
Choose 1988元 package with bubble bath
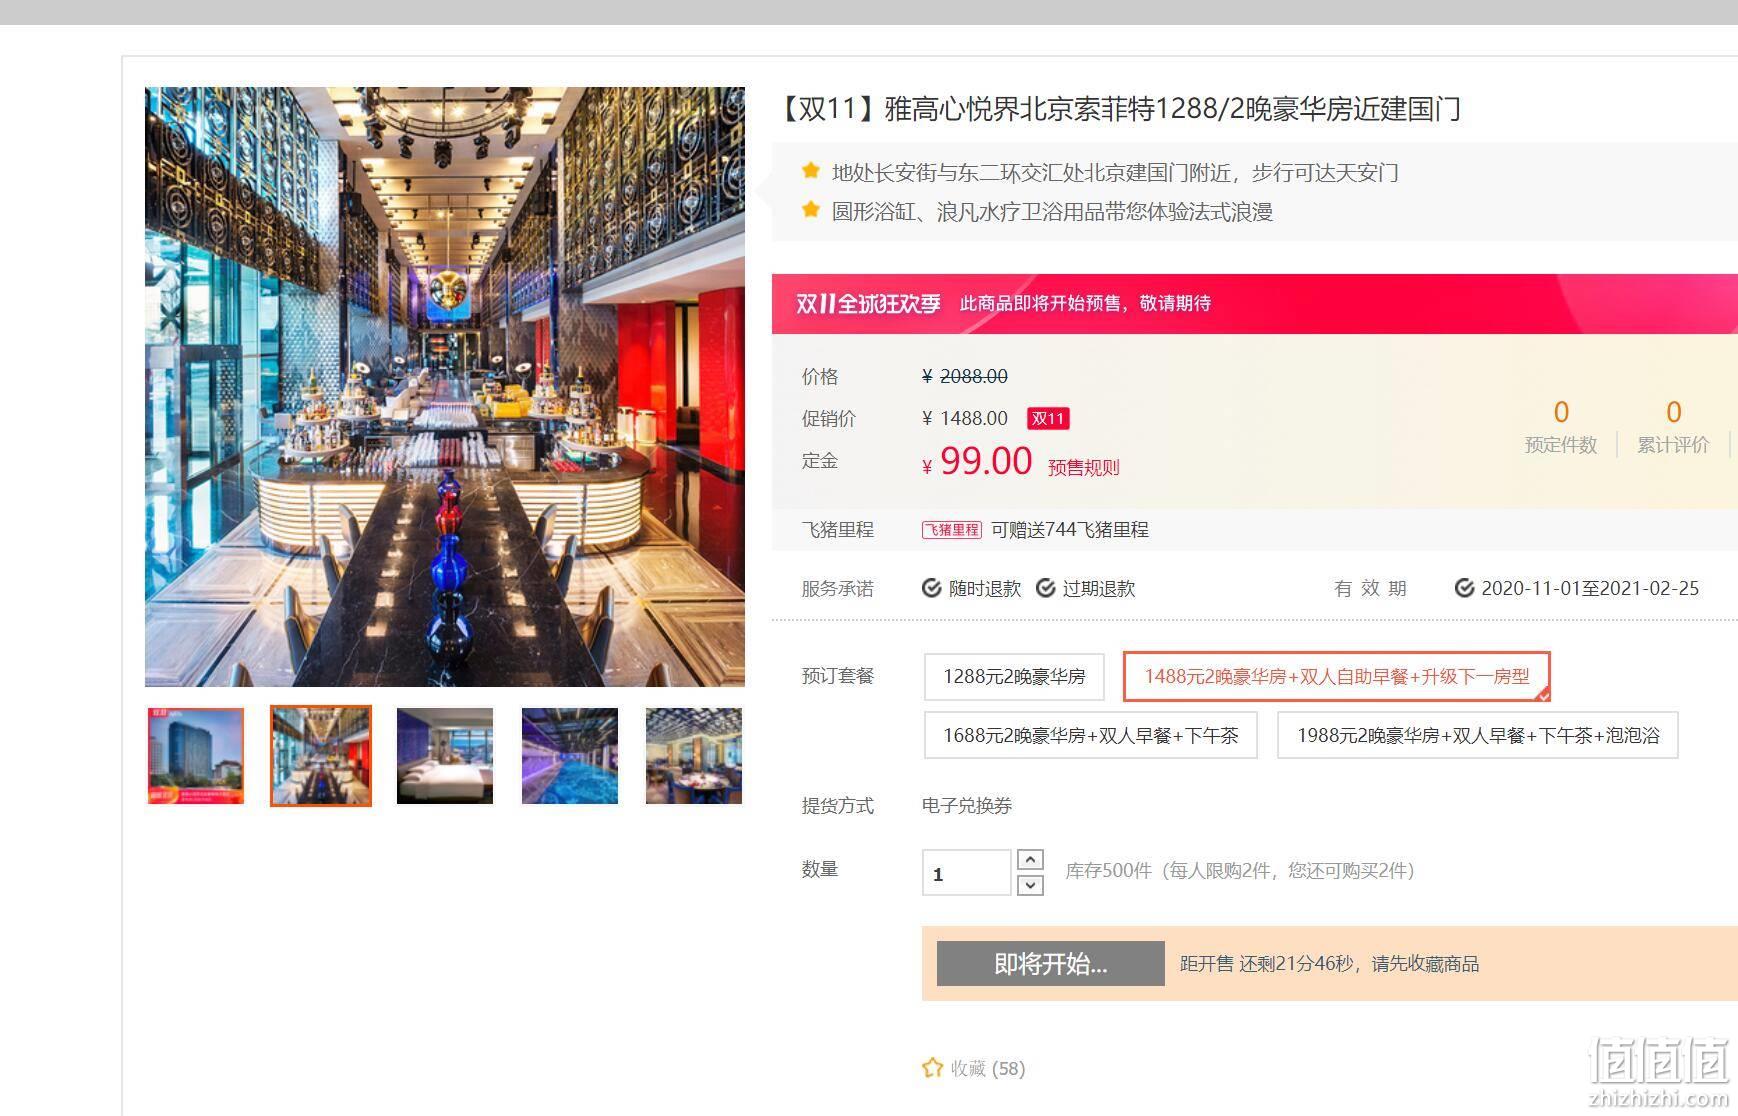1478,736
